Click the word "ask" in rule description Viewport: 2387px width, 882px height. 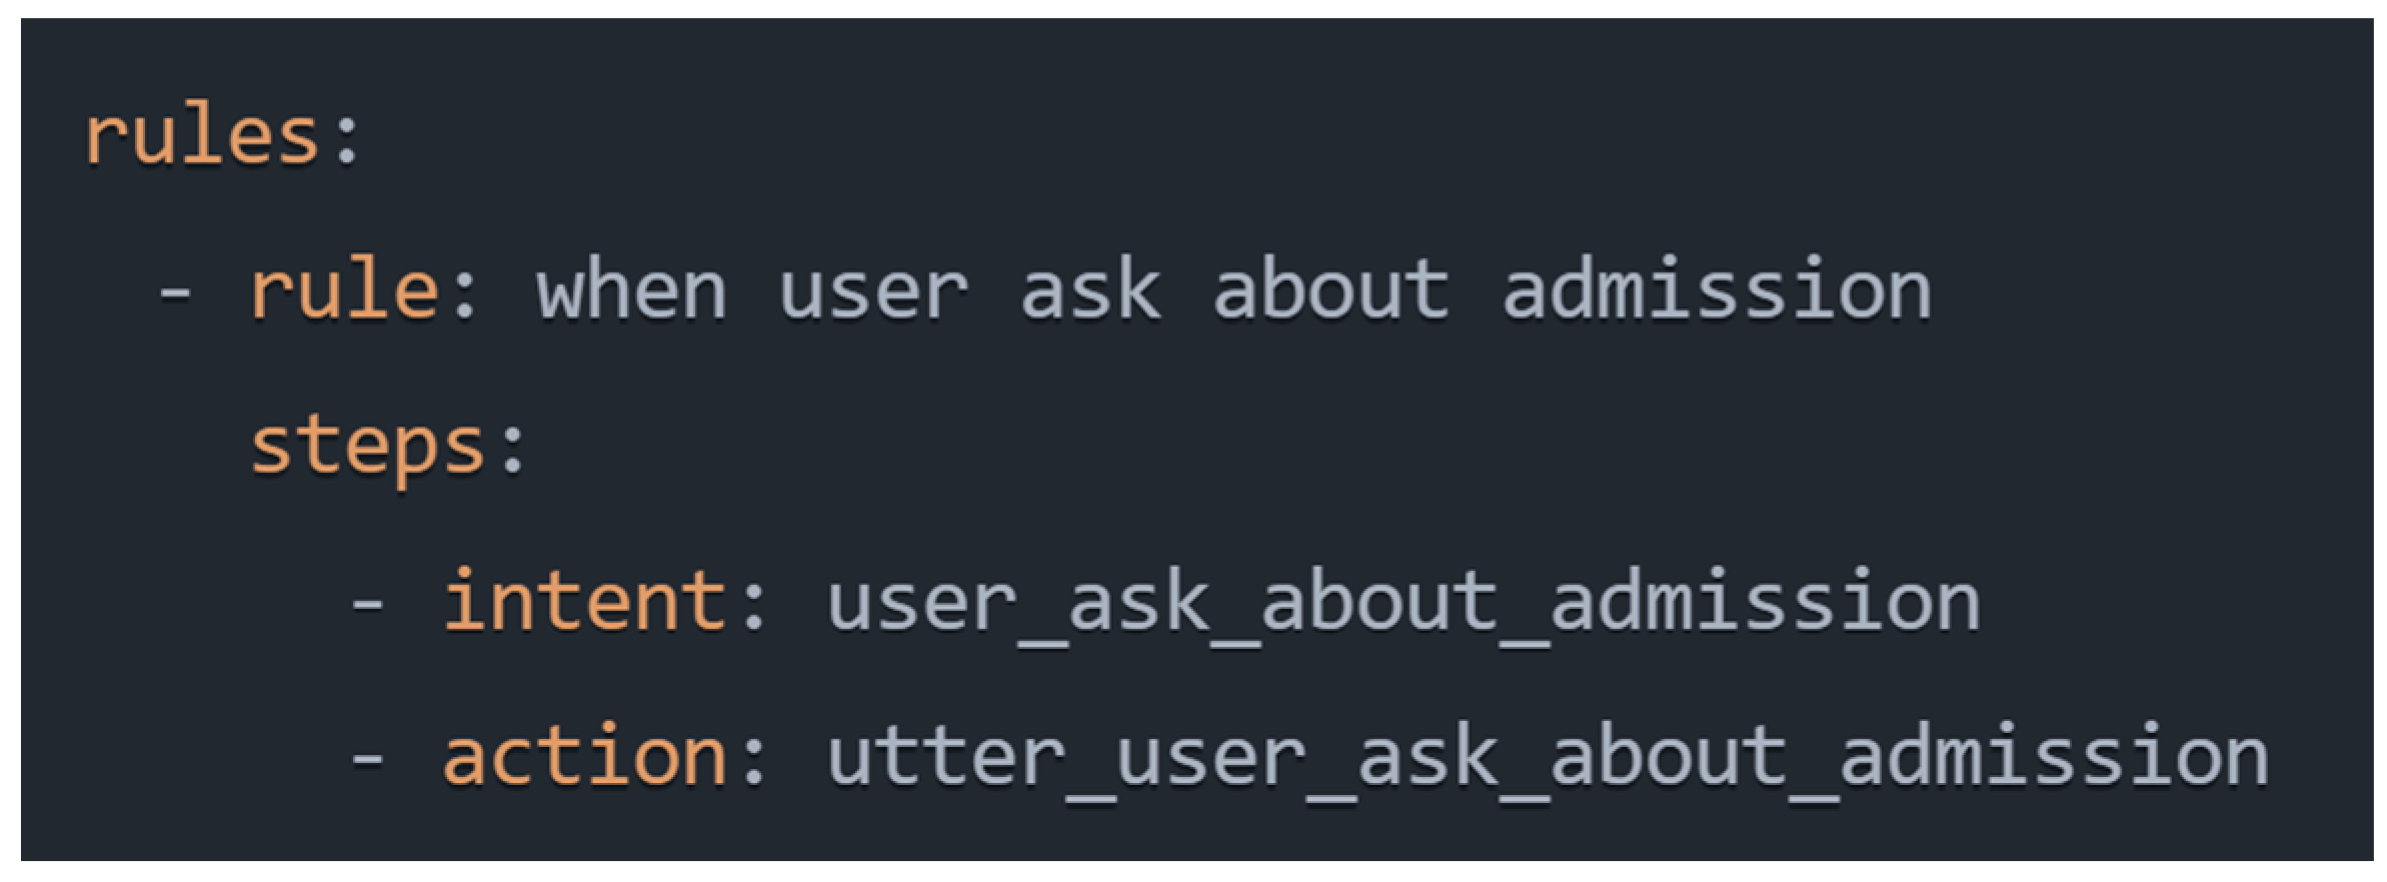pos(1089,291)
